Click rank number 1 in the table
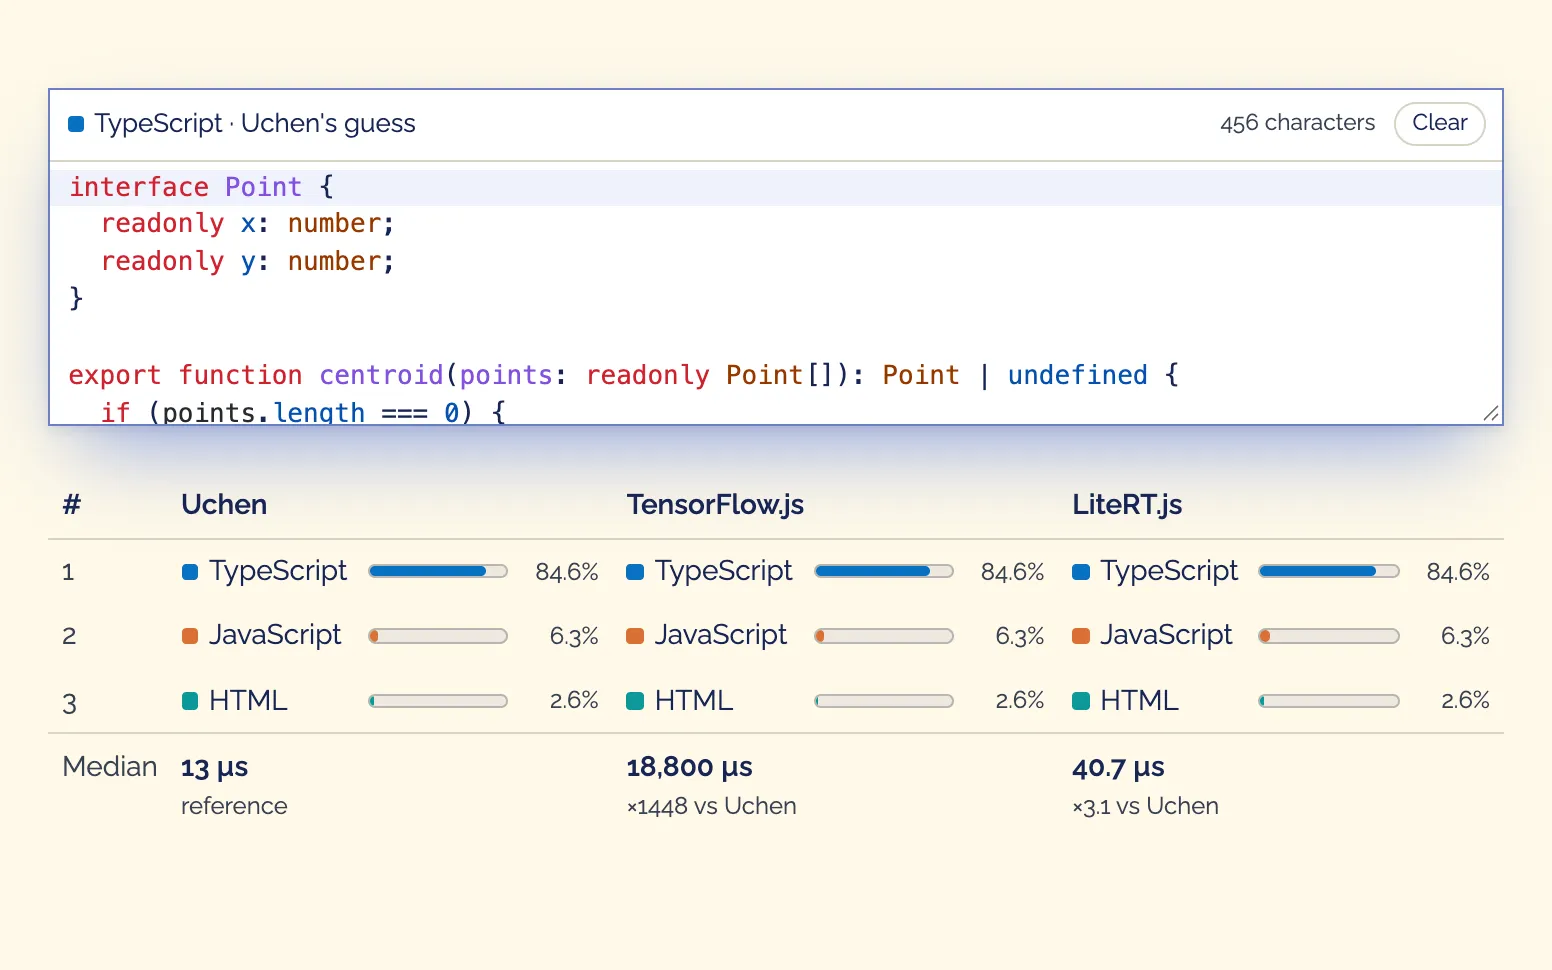Screen dimensions: 1552x970 coord(68,572)
